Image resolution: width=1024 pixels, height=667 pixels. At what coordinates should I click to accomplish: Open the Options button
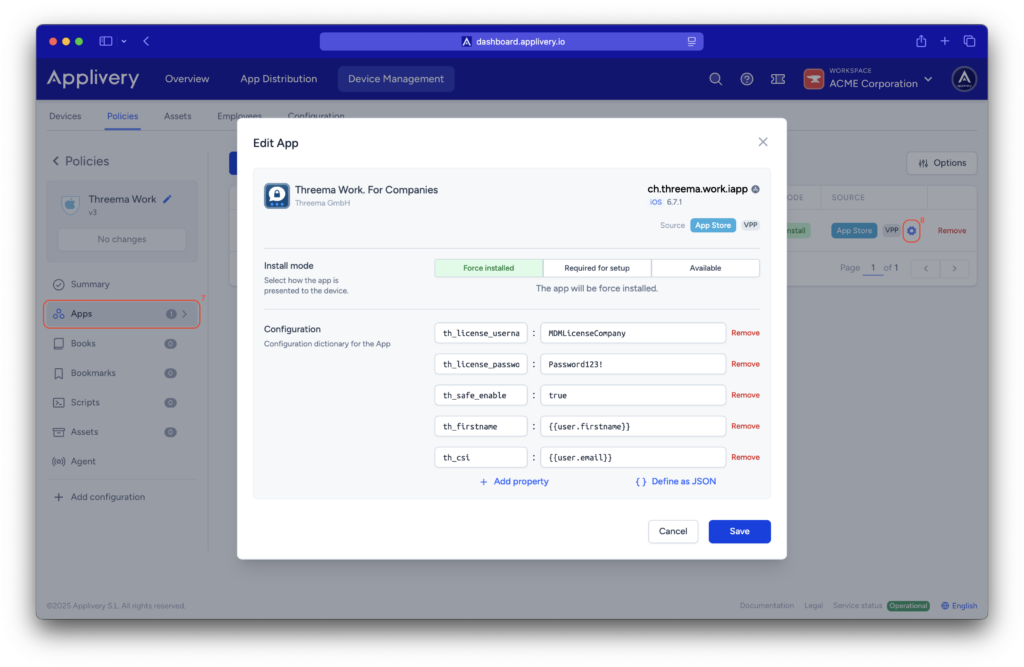tap(942, 163)
